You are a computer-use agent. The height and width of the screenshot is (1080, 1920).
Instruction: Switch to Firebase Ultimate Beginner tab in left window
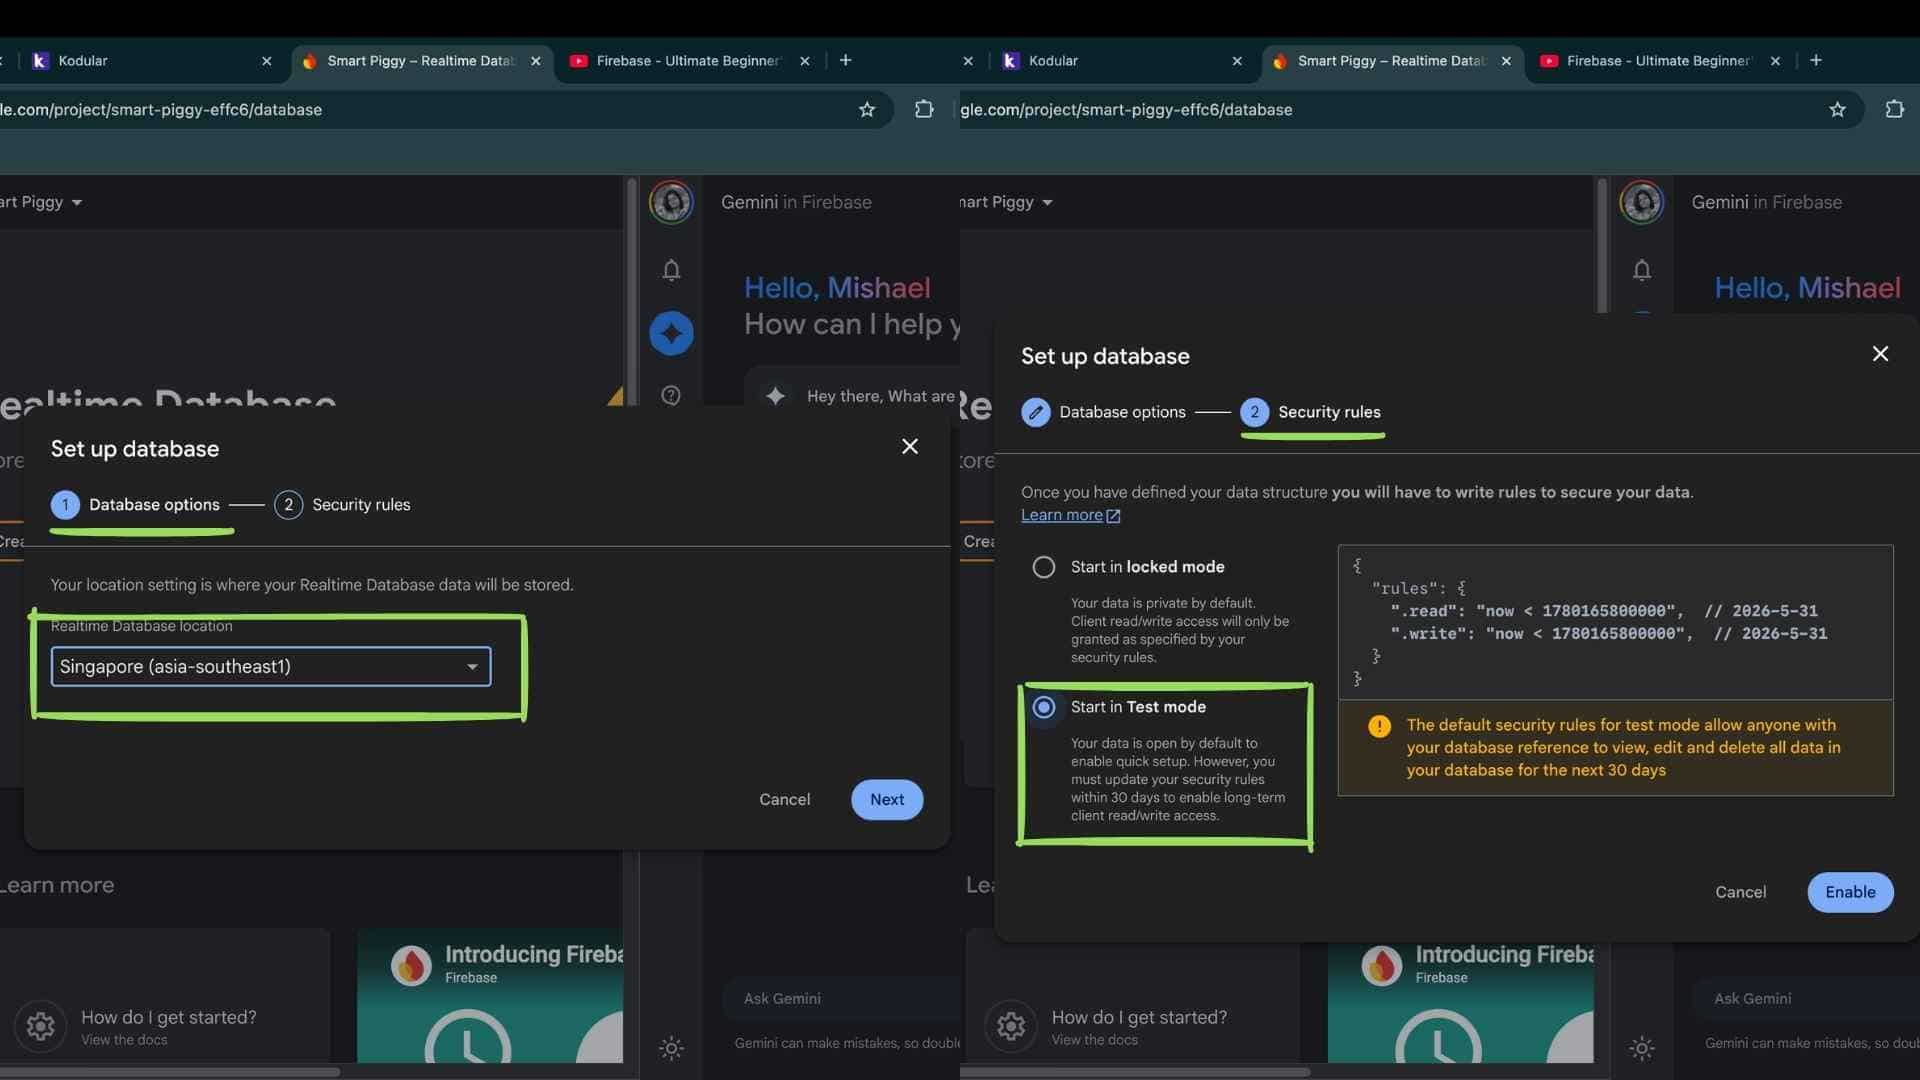click(x=690, y=61)
